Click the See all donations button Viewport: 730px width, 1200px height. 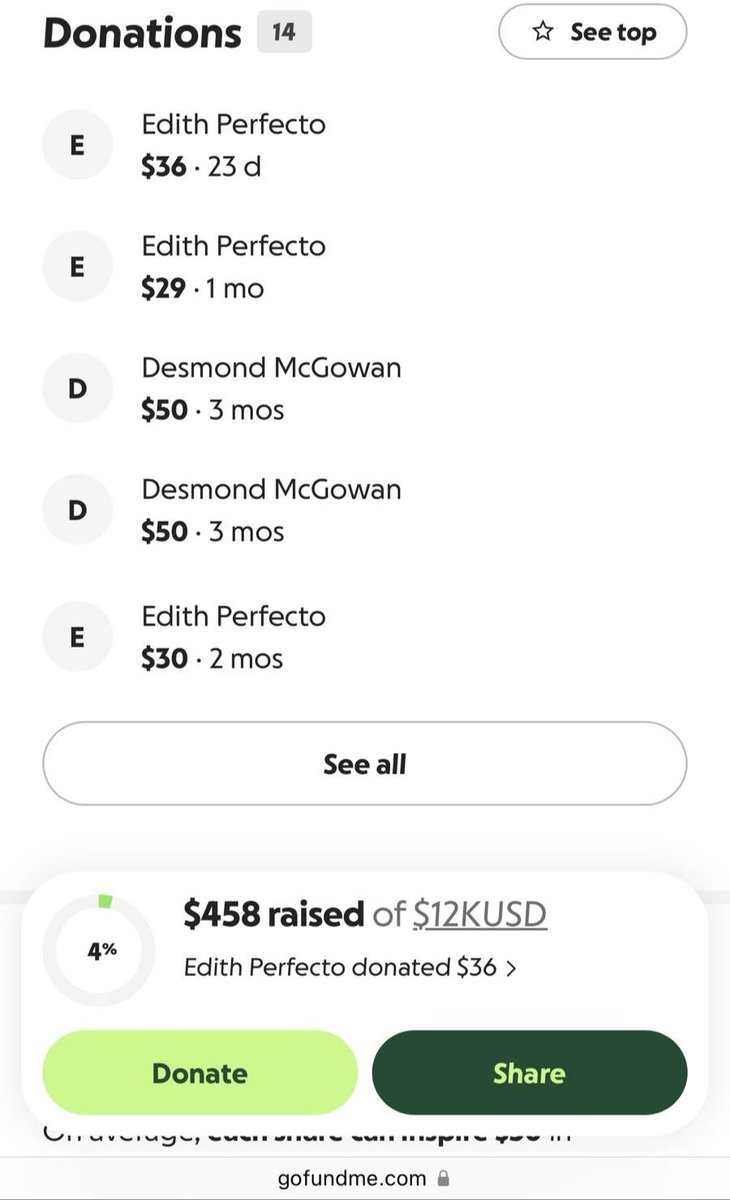[364, 764]
